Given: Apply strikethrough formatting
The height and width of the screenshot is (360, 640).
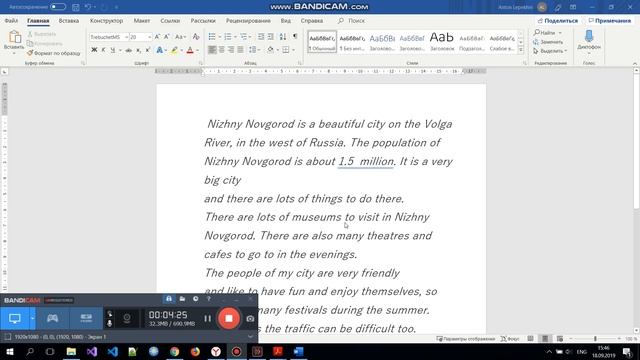Looking at the screenshot, I should pos(129,50).
